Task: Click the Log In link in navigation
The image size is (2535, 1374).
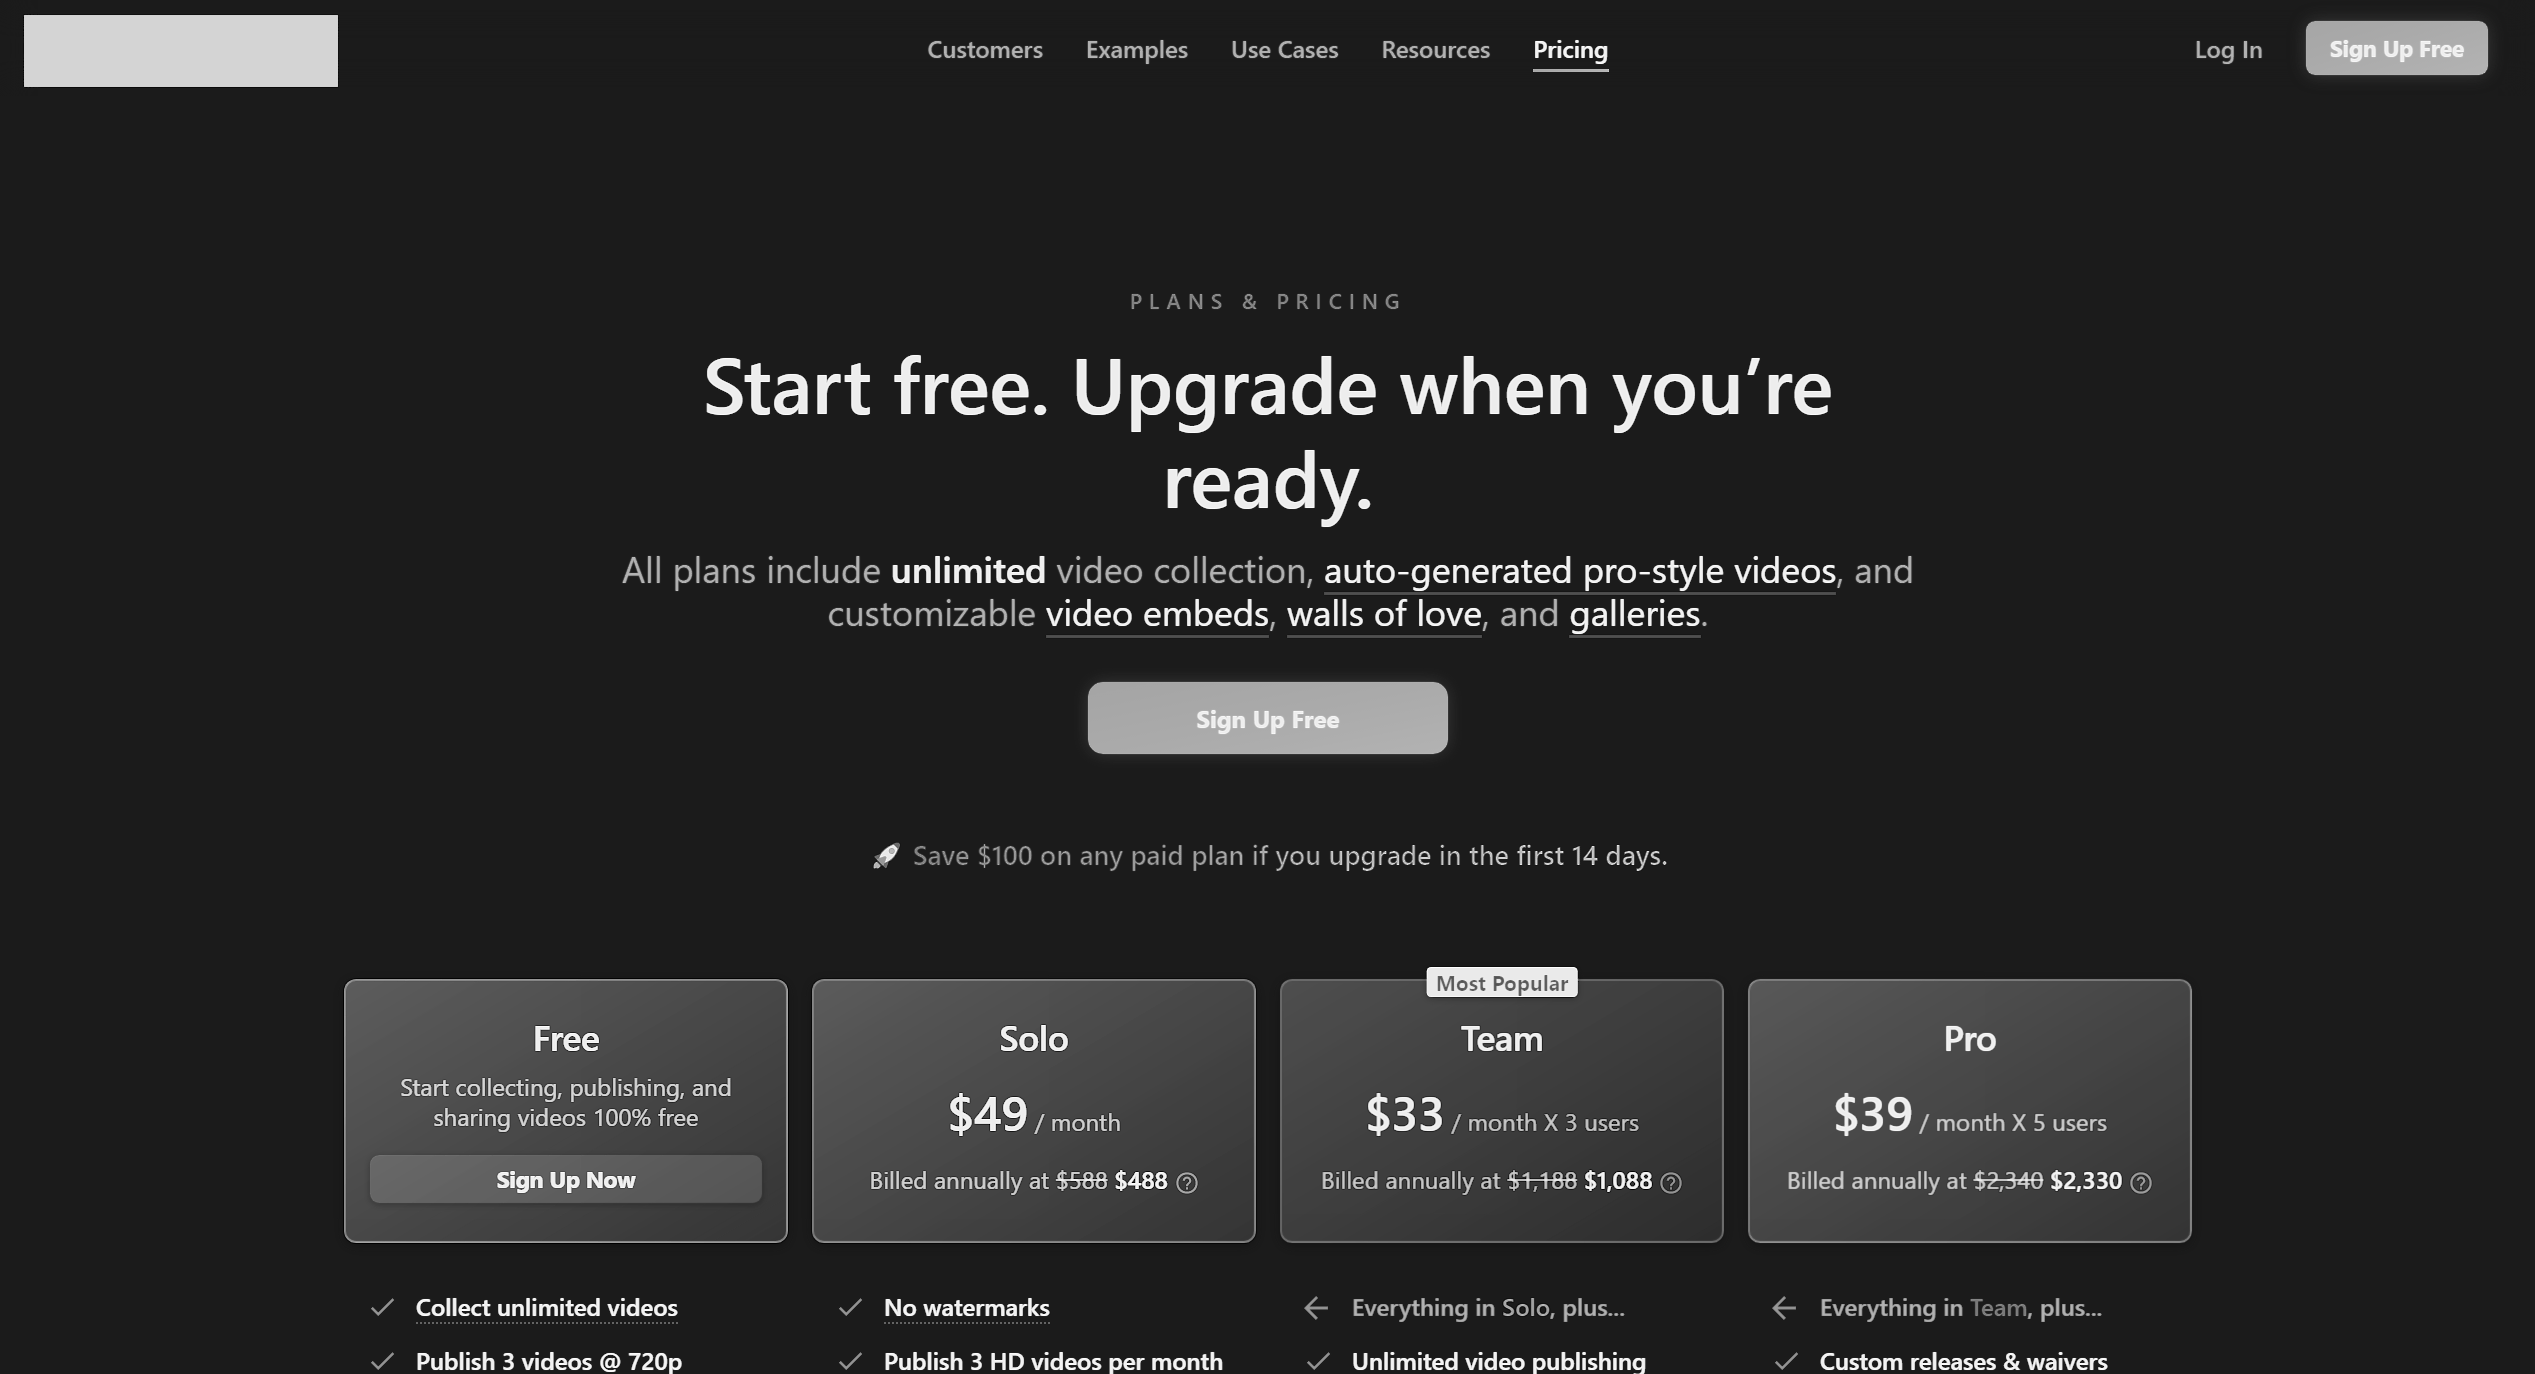Action: [2227, 47]
